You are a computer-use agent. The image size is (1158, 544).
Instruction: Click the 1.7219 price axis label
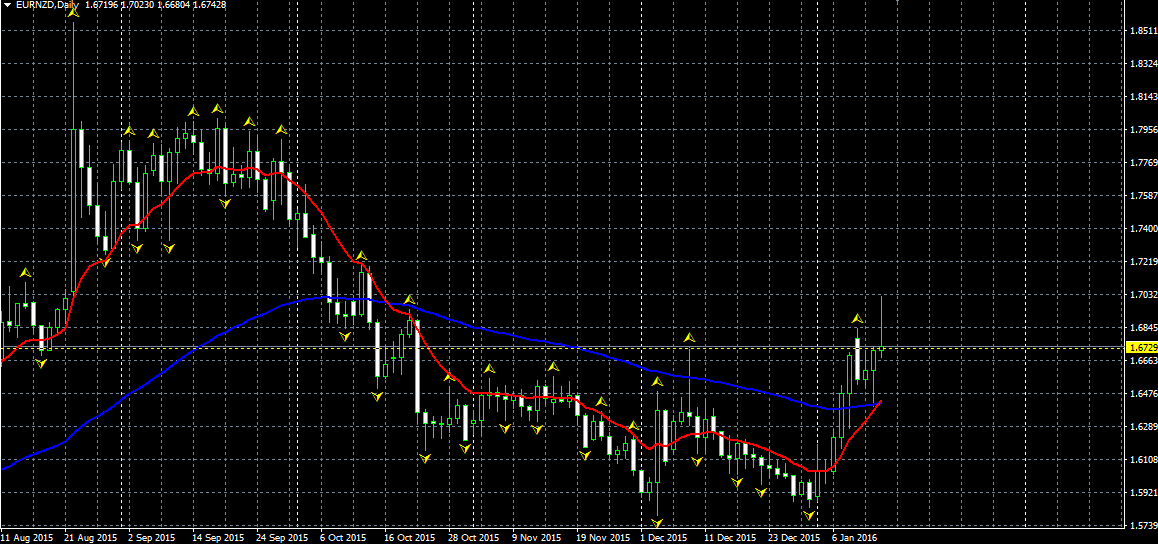point(1142,262)
